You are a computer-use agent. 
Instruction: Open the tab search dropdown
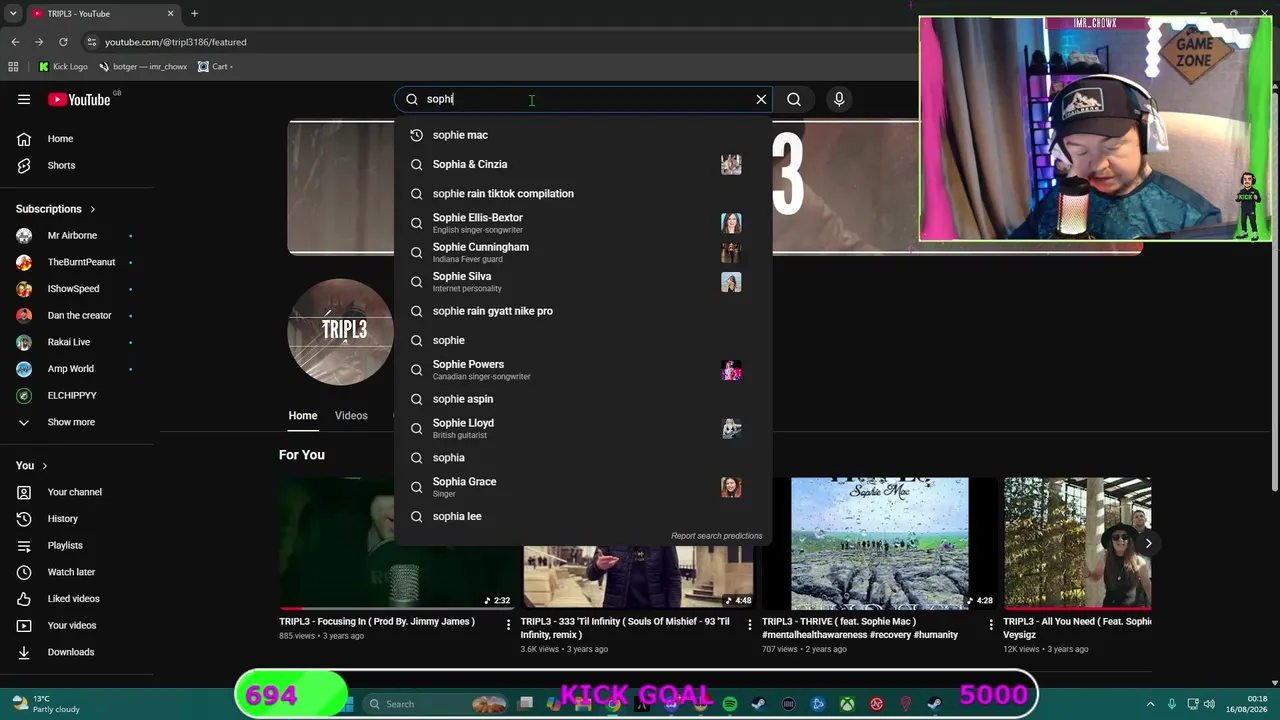point(13,14)
